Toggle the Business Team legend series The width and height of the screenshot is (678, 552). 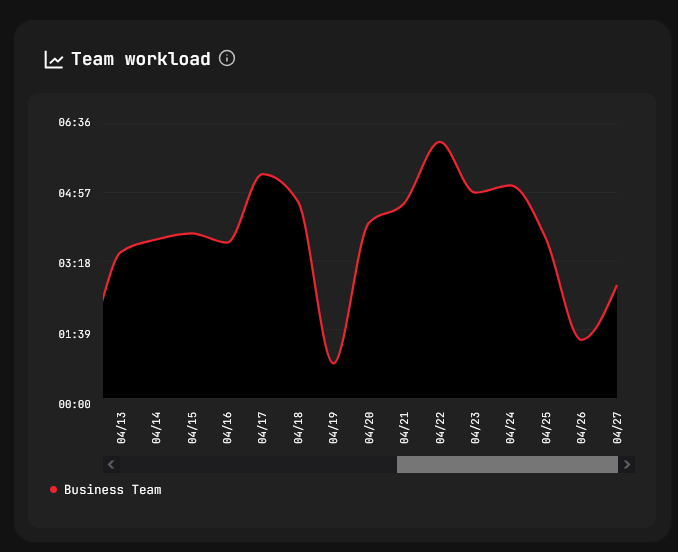coord(112,490)
